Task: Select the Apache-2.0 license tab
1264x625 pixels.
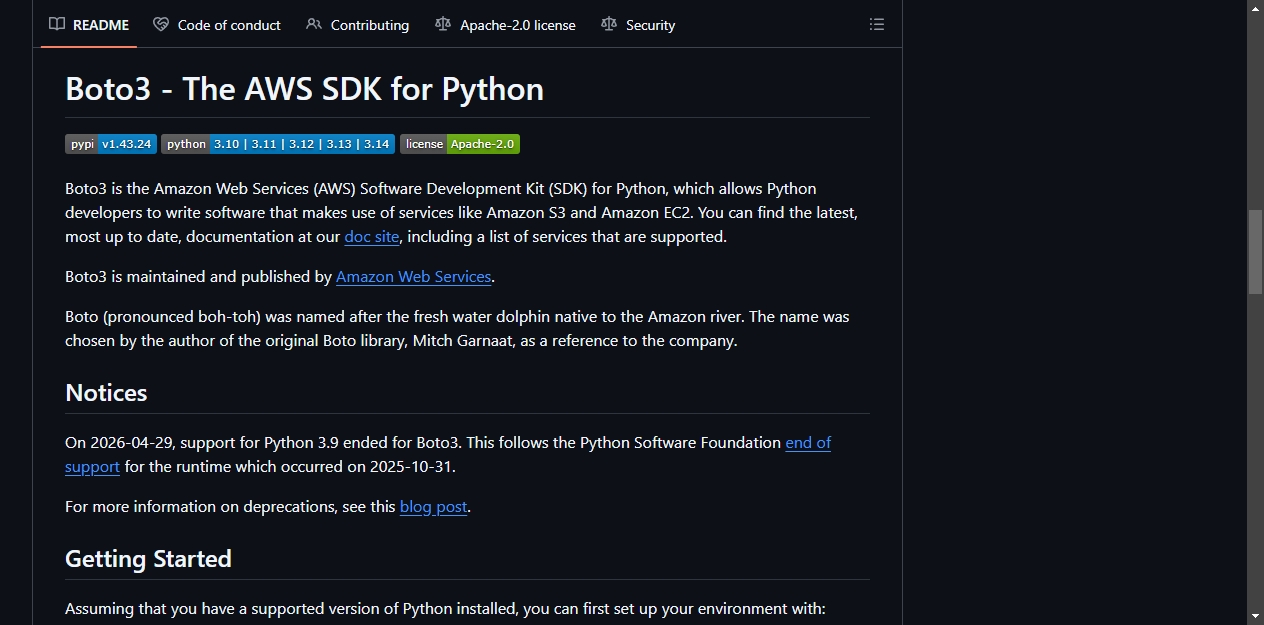Action: (505, 25)
